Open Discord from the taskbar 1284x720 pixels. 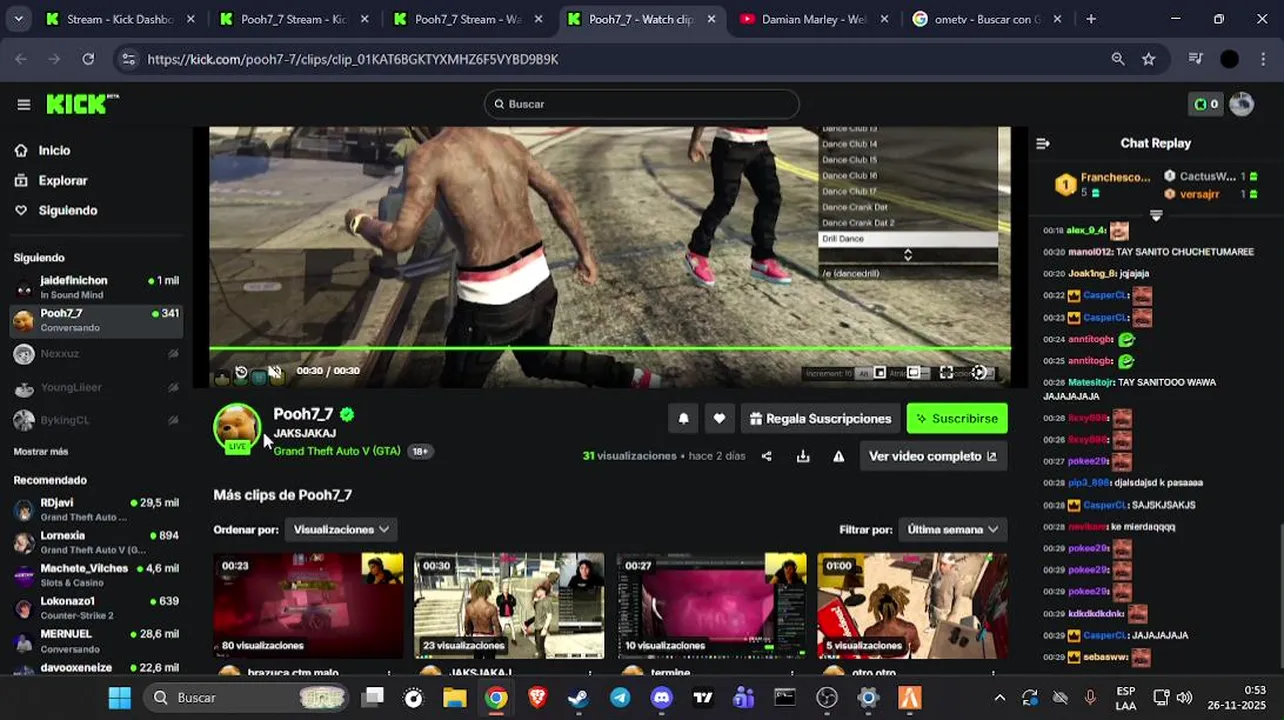click(x=662, y=698)
